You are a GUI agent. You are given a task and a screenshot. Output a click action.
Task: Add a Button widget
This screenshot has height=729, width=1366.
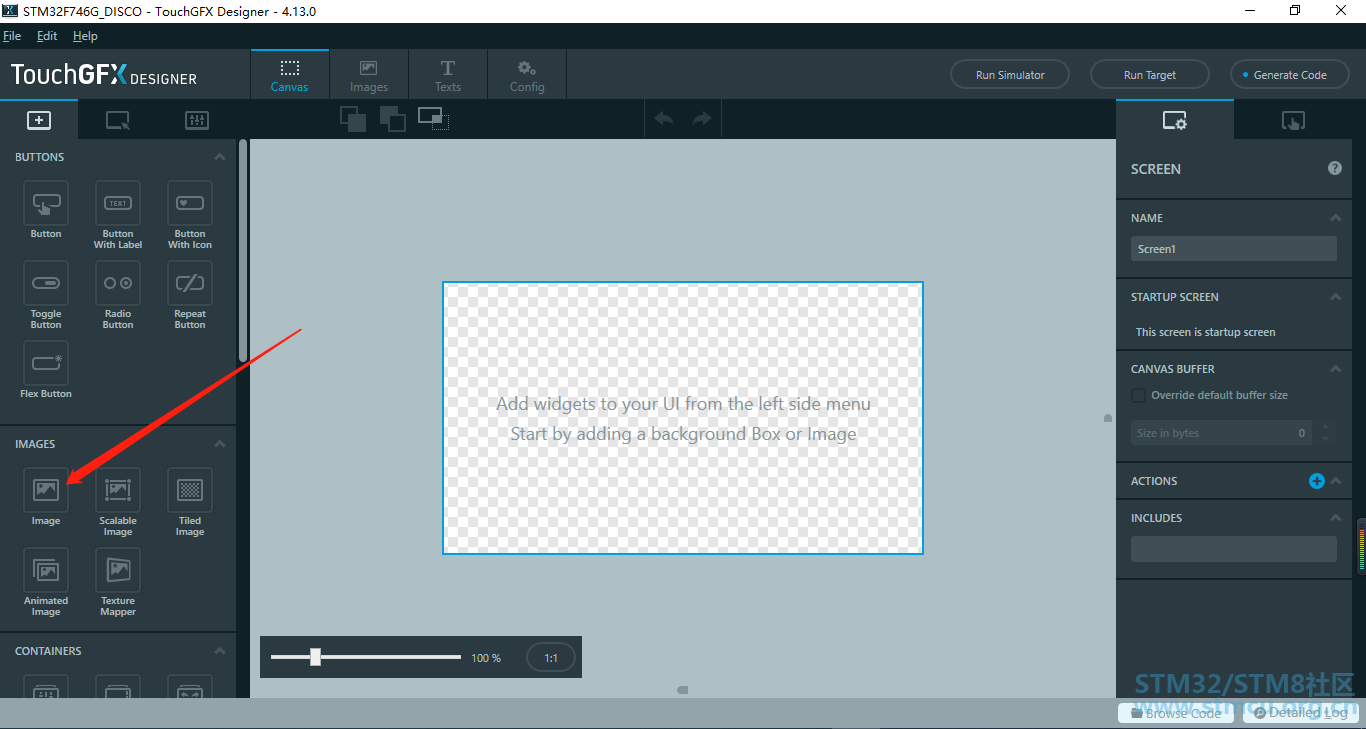coord(46,203)
